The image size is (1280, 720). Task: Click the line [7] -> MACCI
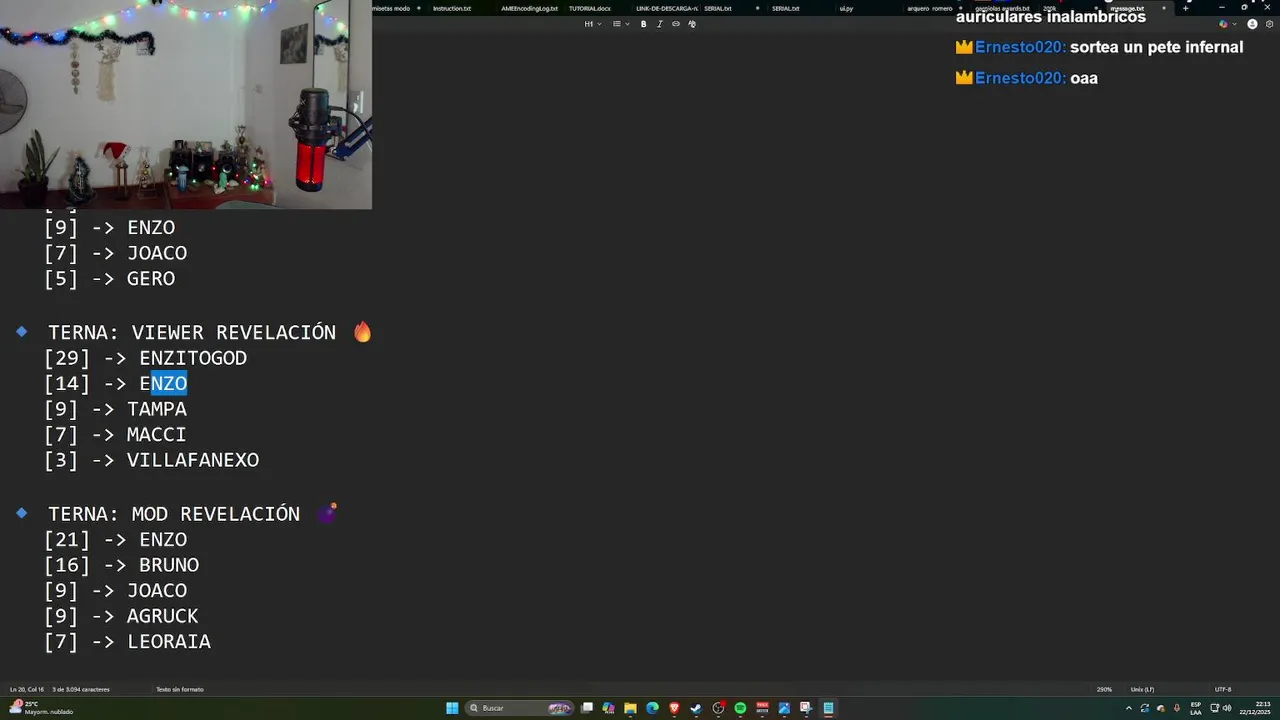pos(115,434)
